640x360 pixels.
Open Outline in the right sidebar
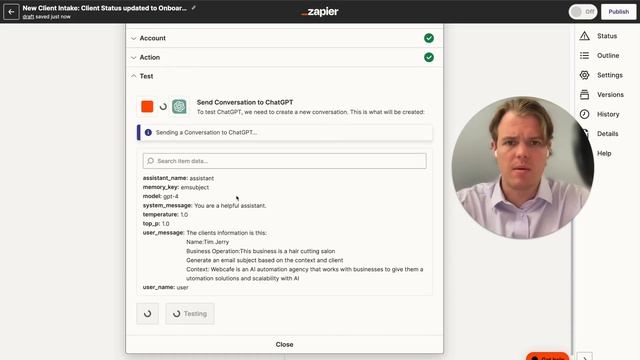click(608, 56)
